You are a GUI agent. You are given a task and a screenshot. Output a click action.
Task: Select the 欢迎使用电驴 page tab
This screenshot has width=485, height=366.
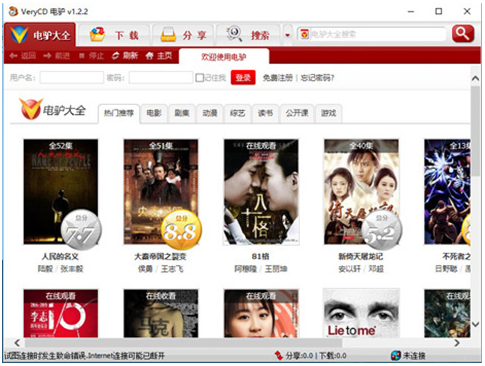coord(224,57)
